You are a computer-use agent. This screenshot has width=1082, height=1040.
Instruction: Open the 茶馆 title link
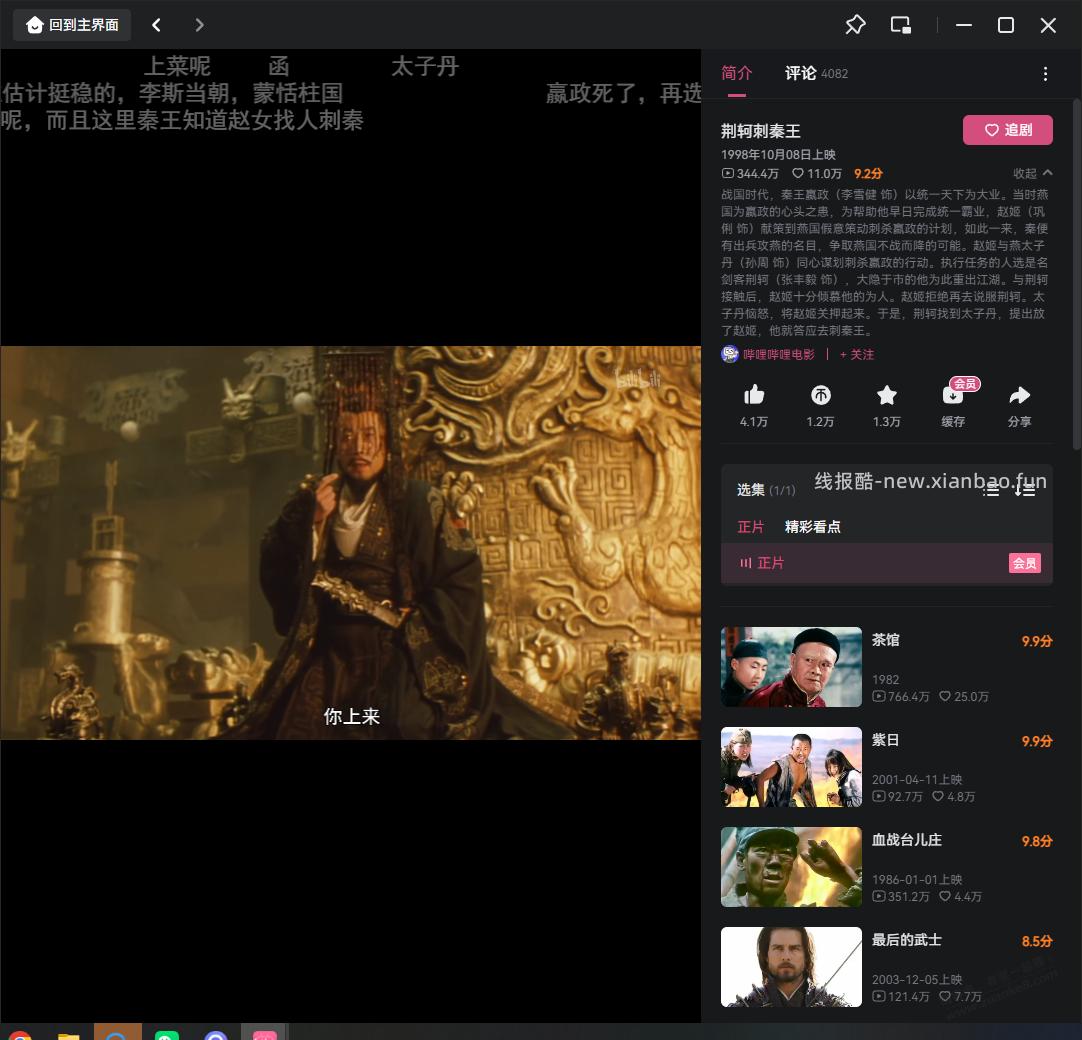(885, 640)
